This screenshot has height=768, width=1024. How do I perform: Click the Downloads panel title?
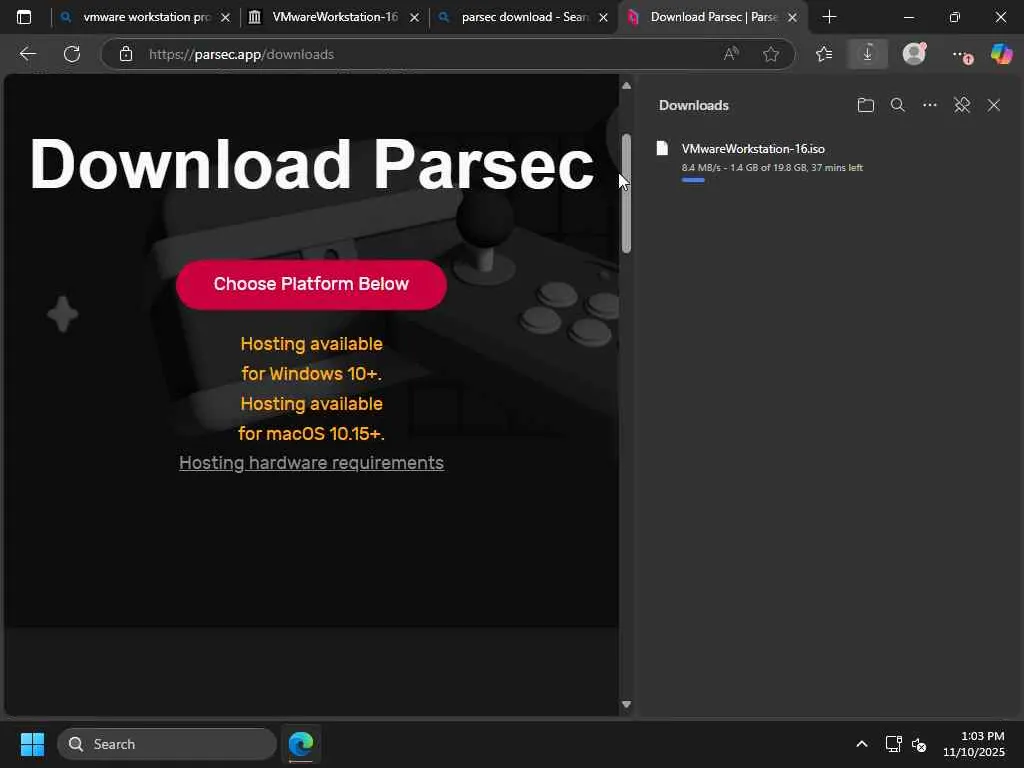(694, 105)
